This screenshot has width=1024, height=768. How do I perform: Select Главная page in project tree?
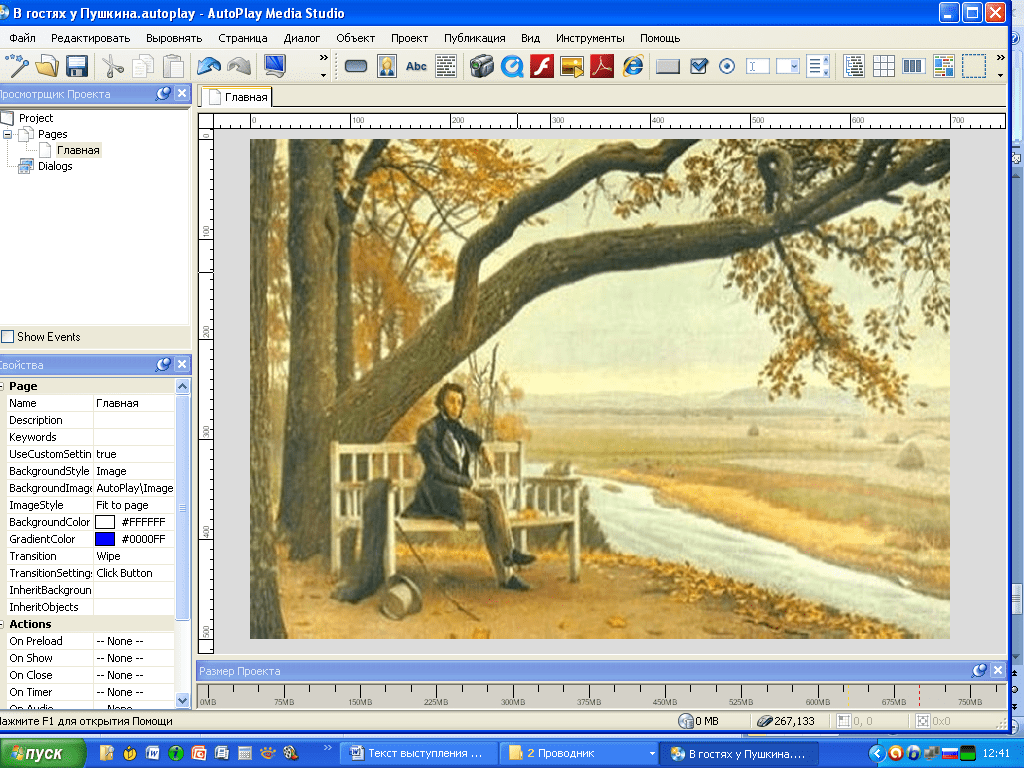click(x=78, y=150)
